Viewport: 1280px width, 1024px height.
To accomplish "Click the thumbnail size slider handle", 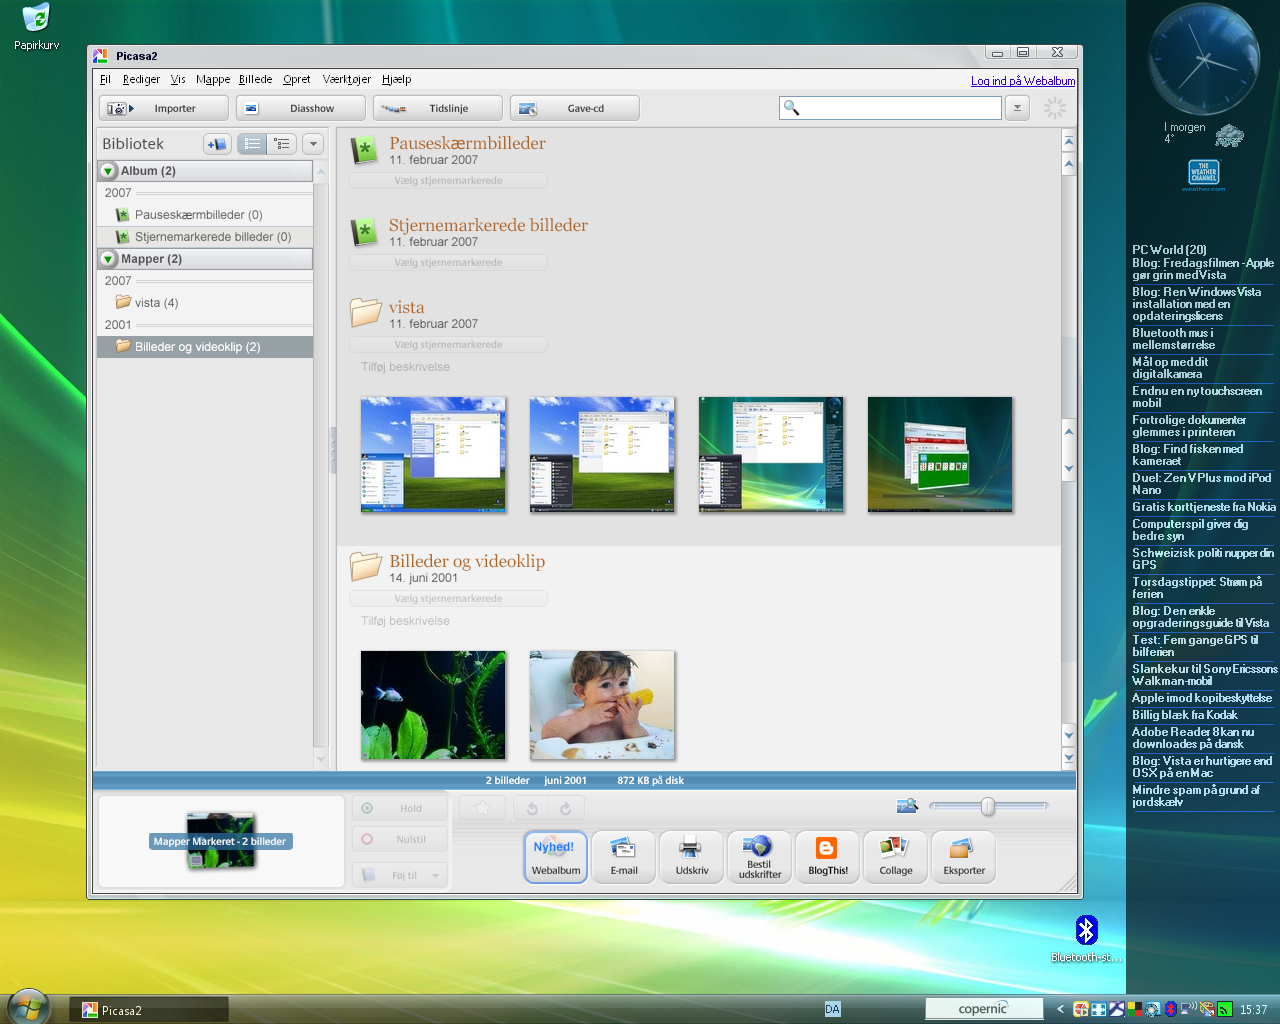I will point(988,806).
